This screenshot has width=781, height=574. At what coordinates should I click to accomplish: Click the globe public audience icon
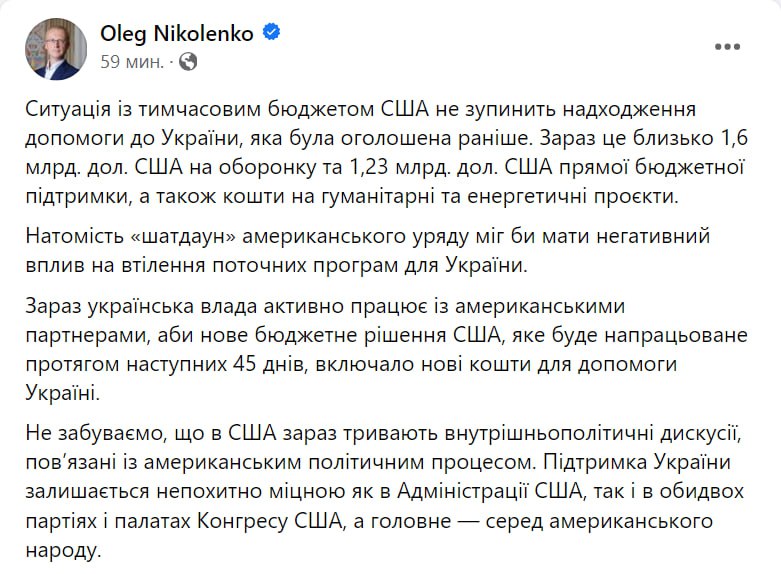(189, 61)
